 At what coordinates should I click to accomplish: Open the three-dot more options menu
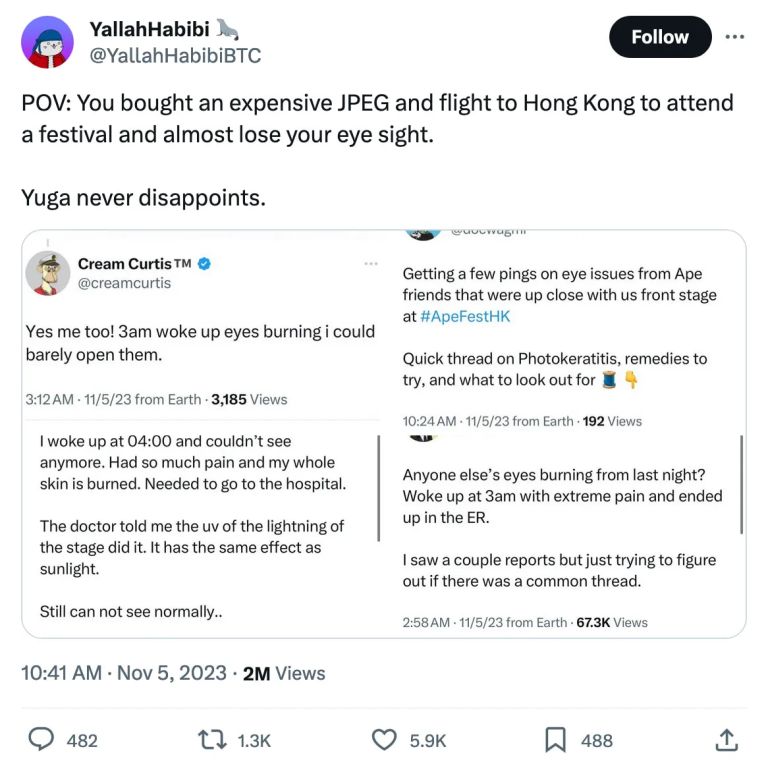click(x=735, y=37)
